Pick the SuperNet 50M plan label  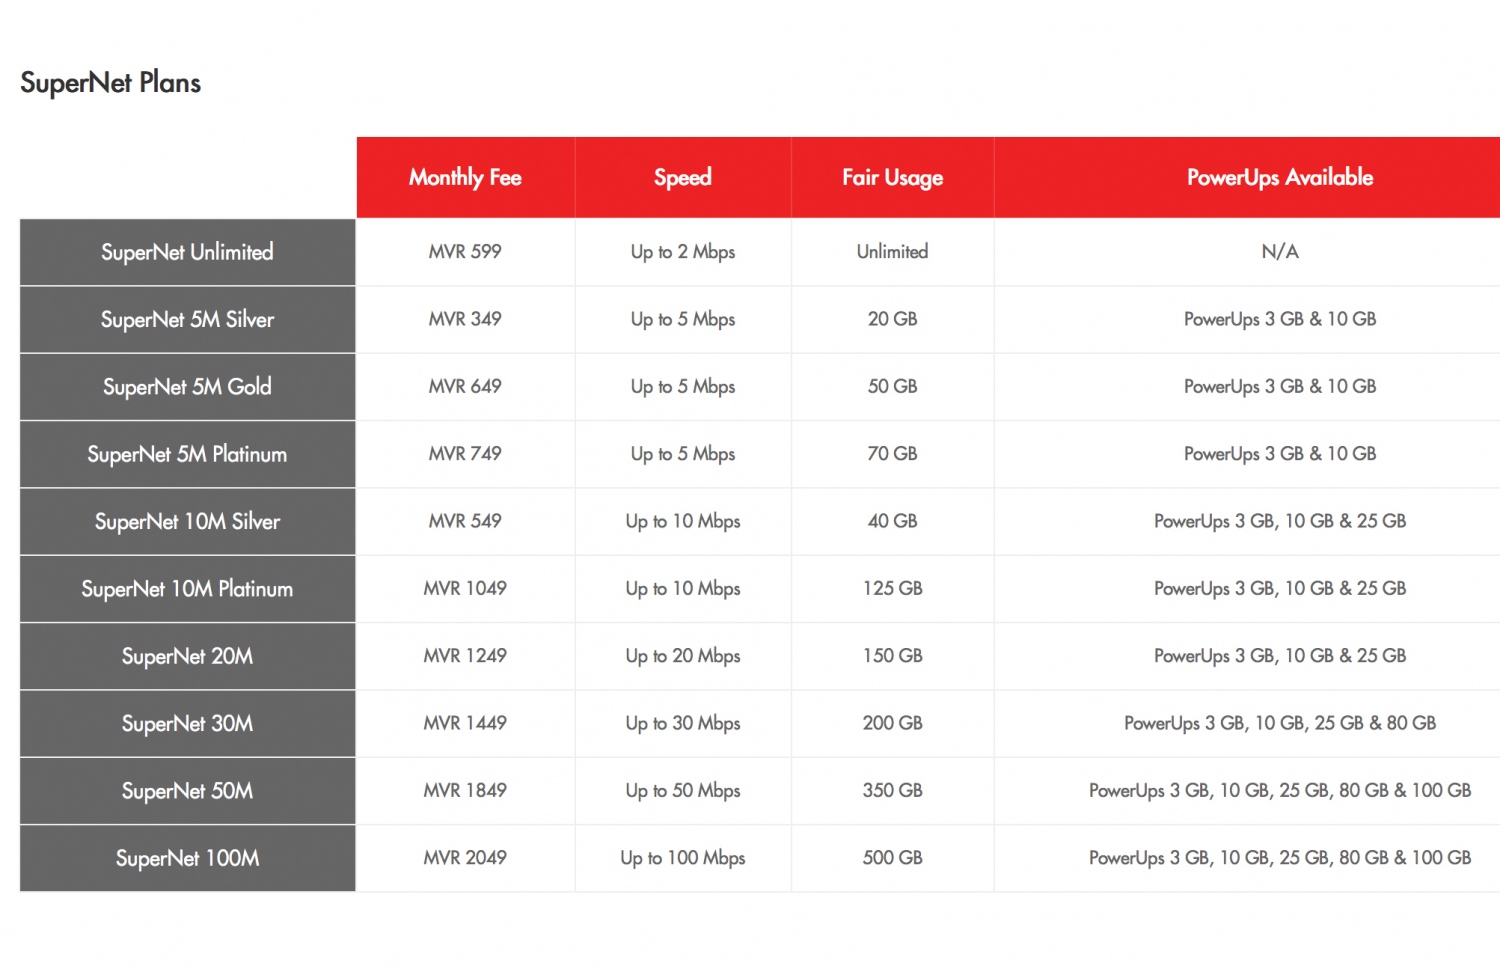click(187, 791)
